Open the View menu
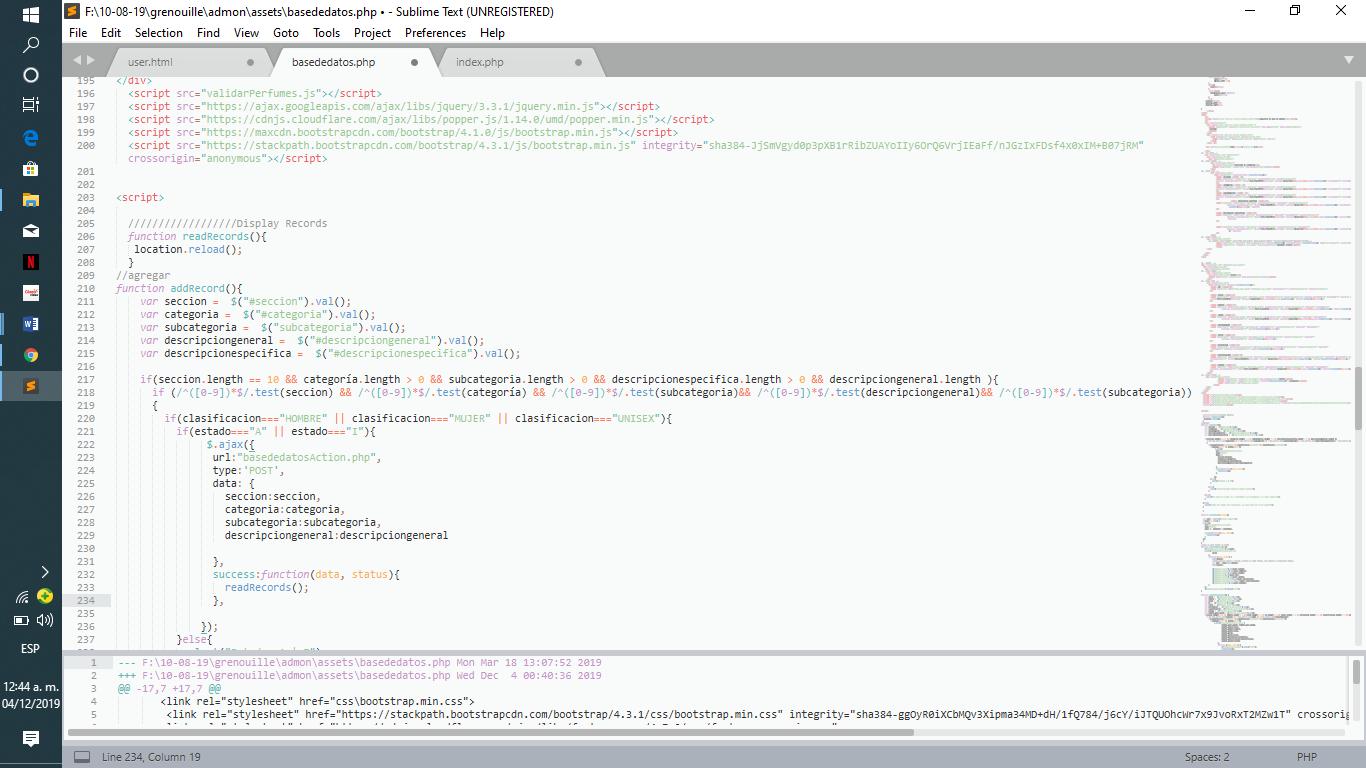Viewport: 1366px width, 768px height. (246, 32)
